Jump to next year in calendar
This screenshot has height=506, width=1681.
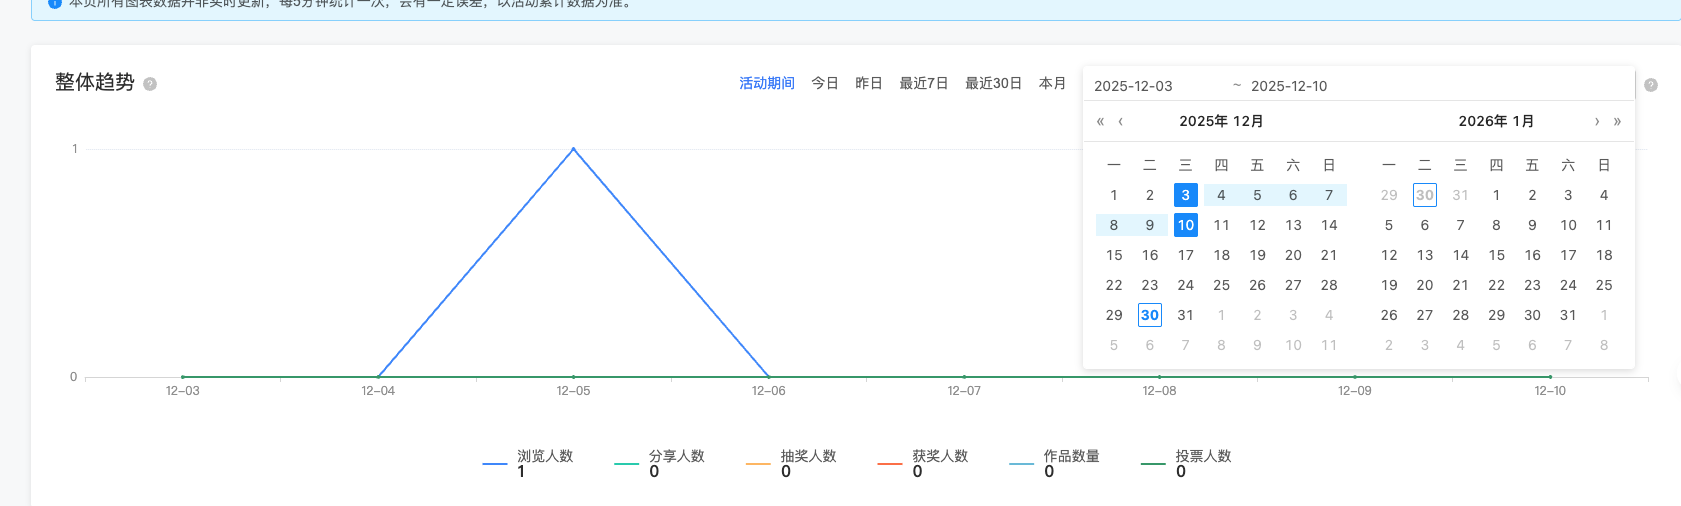pyautogui.click(x=1617, y=122)
